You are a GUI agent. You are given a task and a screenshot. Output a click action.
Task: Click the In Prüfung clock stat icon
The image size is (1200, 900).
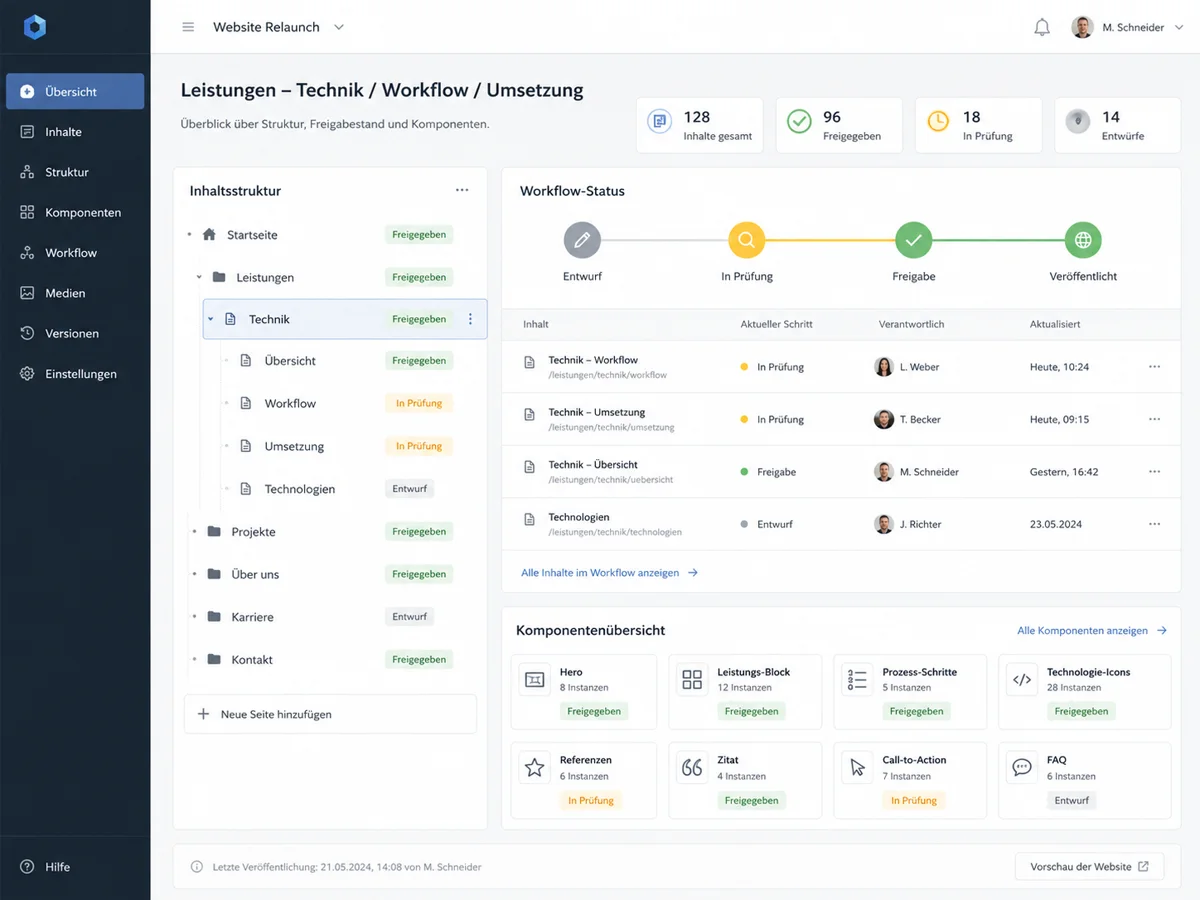pyautogui.click(x=938, y=122)
